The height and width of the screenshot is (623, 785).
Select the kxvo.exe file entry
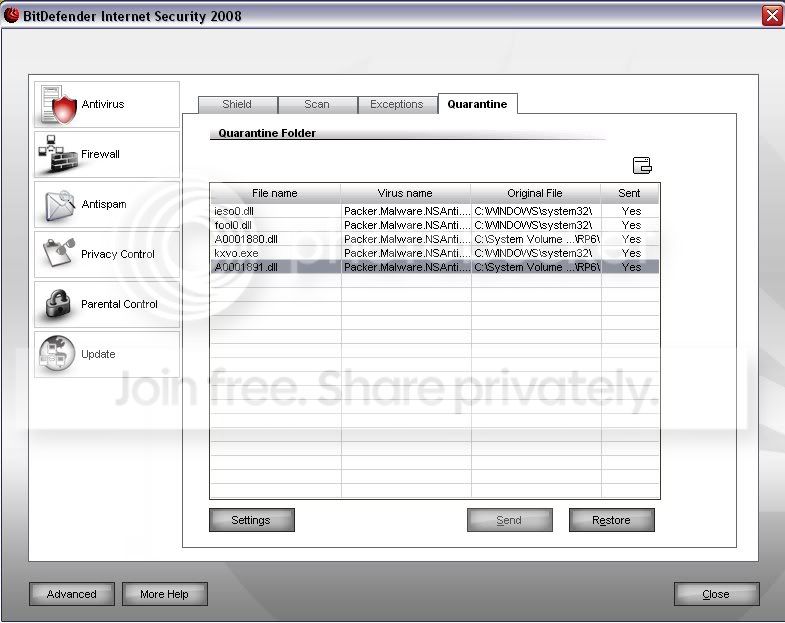(x=236, y=253)
